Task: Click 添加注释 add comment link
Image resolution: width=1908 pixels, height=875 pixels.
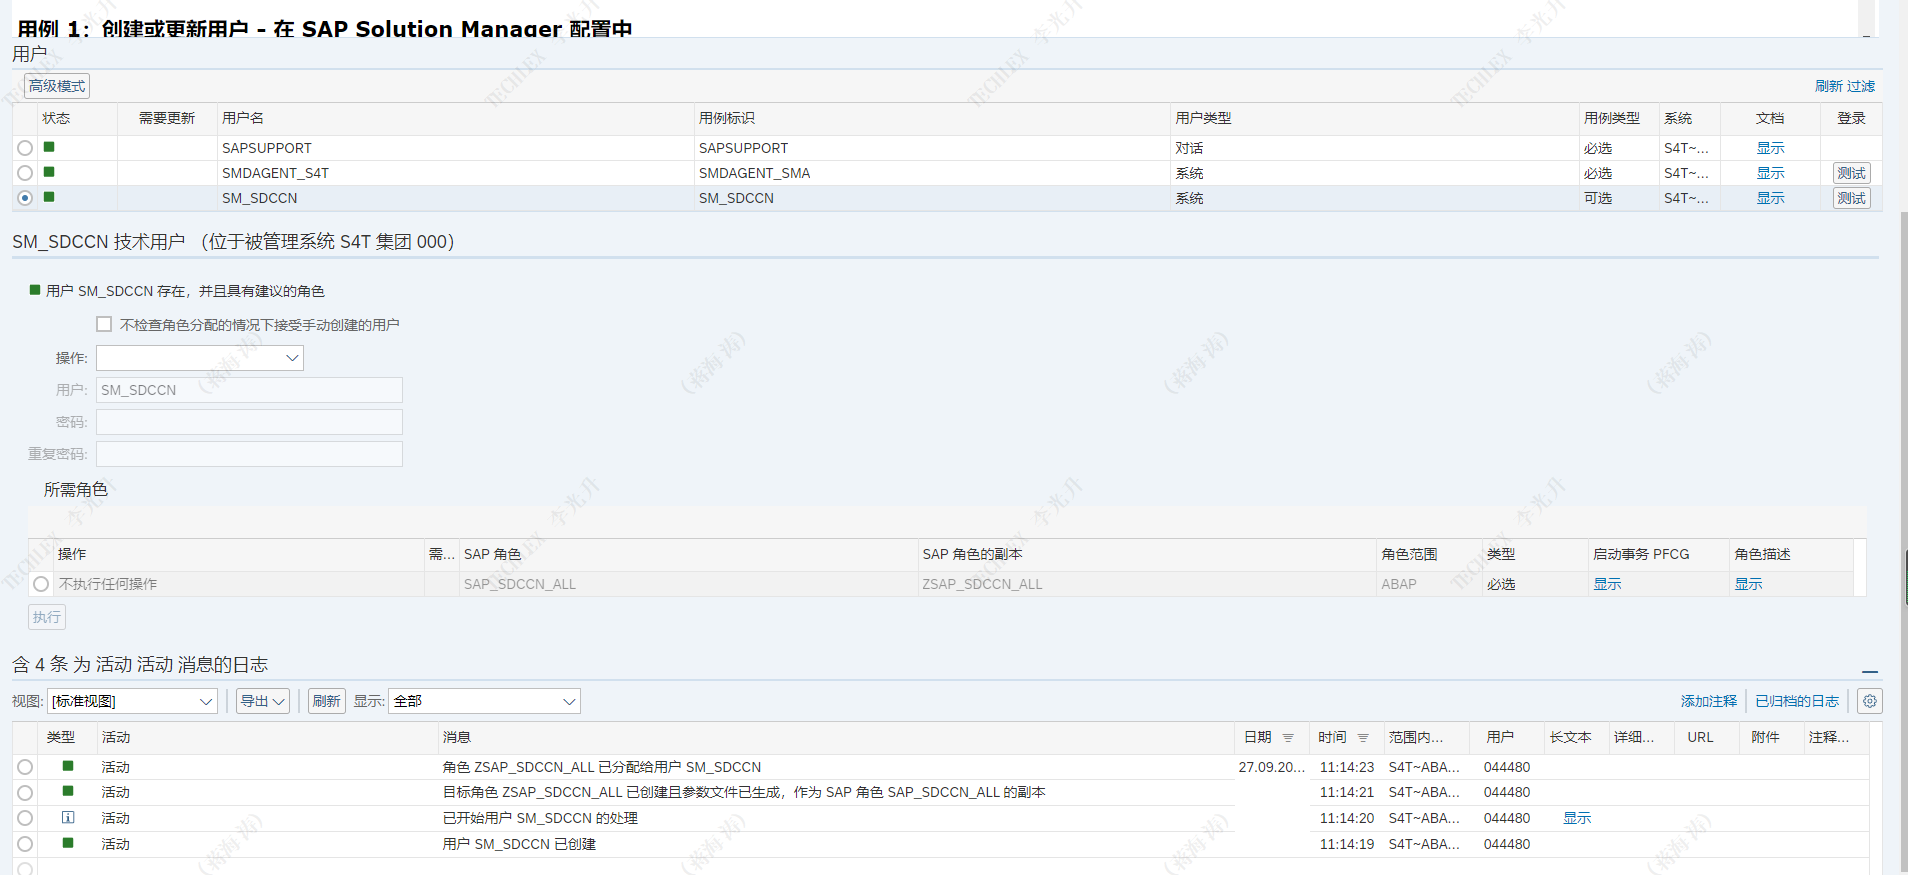Action: point(1709,701)
